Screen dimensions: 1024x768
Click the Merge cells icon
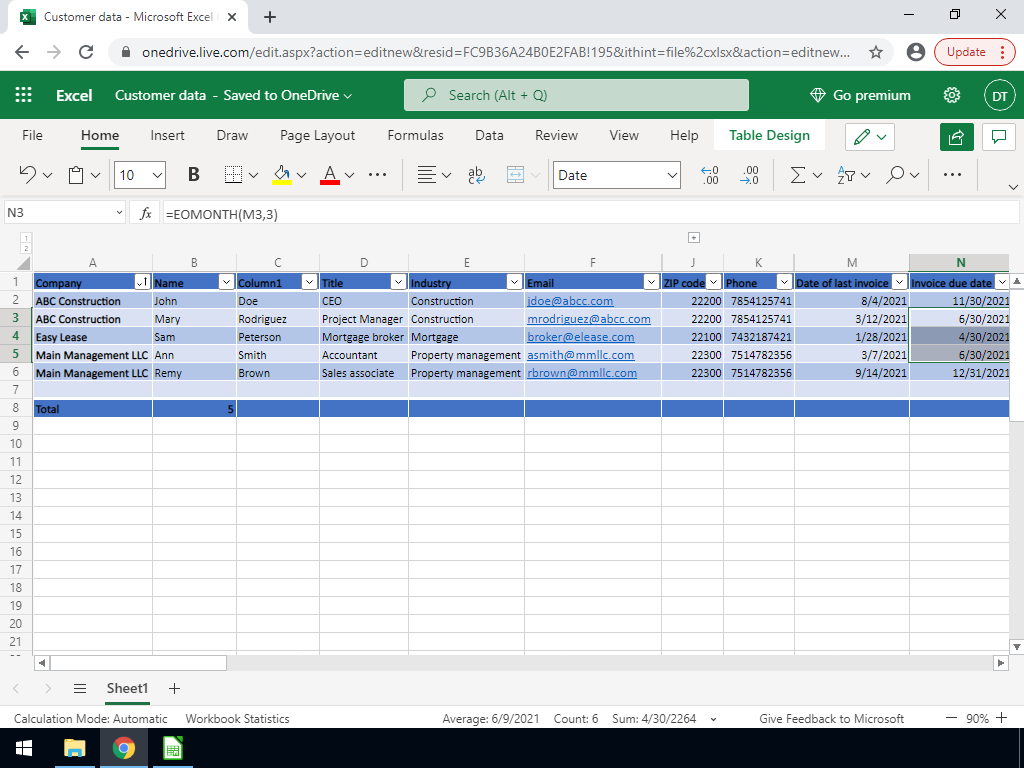click(x=515, y=174)
